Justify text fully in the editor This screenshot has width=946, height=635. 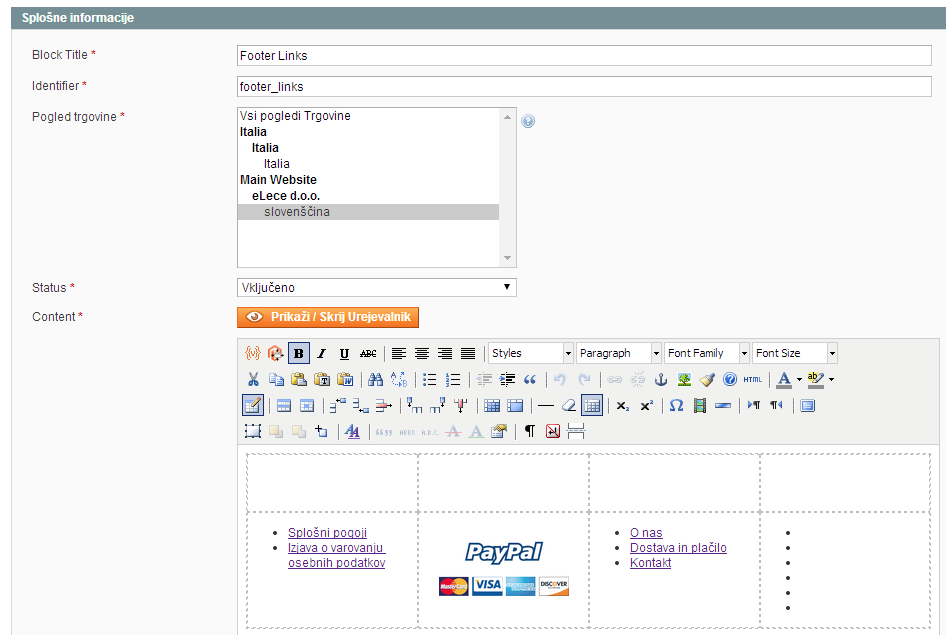[468, 353]
